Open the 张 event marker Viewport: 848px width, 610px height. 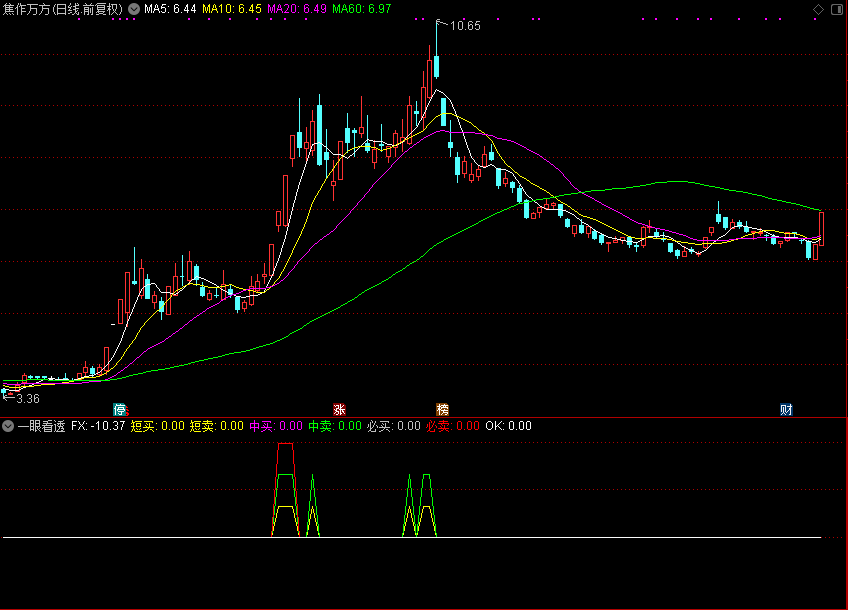pos(339,410)
